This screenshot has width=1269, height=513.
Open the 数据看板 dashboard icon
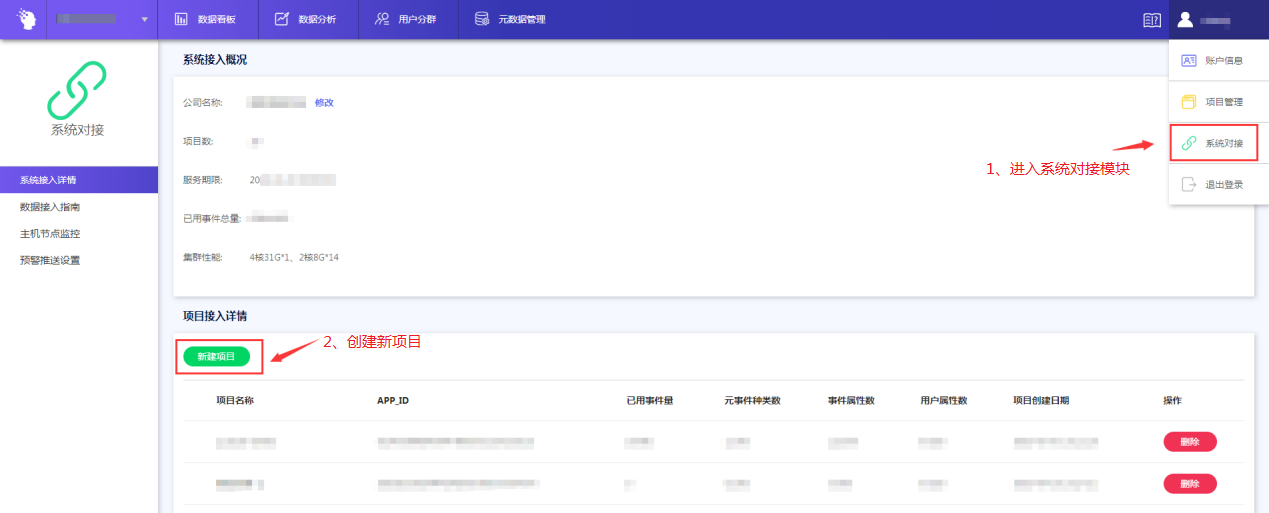181,19
